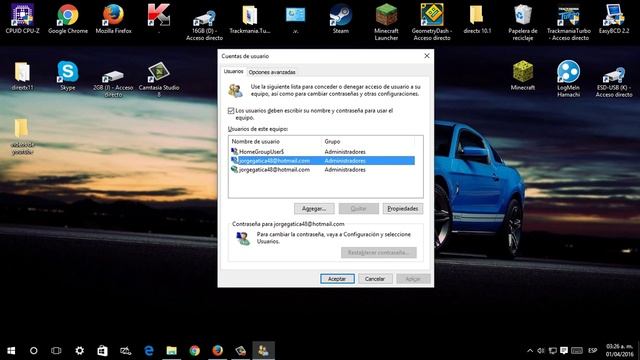The width and height of the screenshot is (640, 360).
Task: Open the taskbar clock showing 01/04/2016
Action: pyautogui.click(x=619, y=350)
